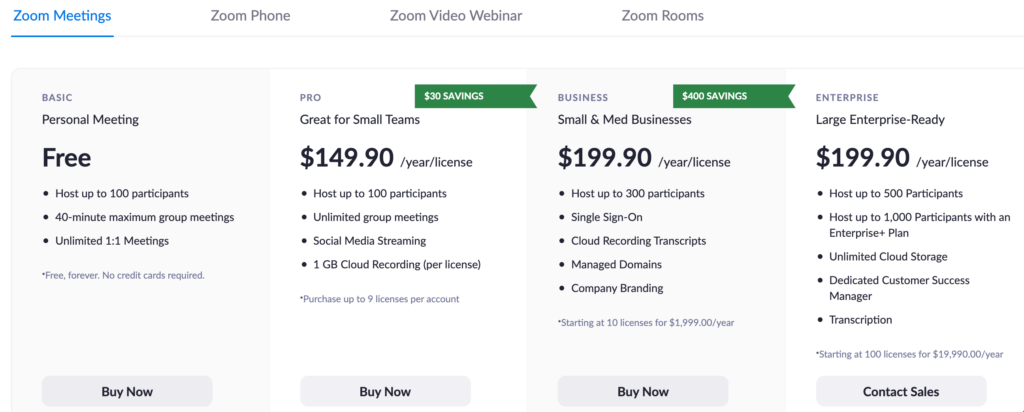Click the Zoom Meetings tab
1024x412 pixels.
click(x=62, y=16)
